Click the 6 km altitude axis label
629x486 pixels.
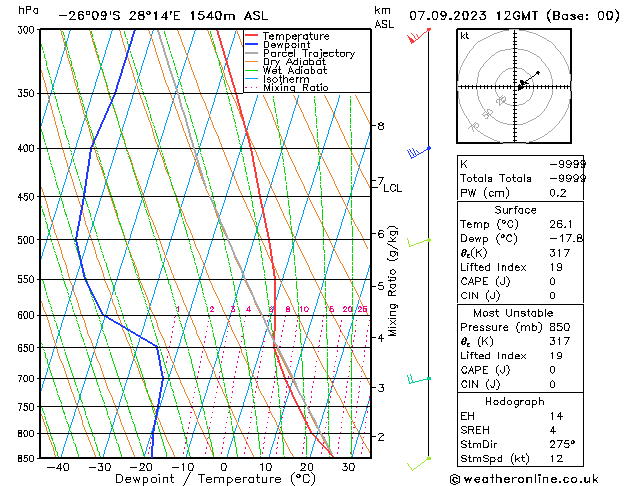pos(381,233)
